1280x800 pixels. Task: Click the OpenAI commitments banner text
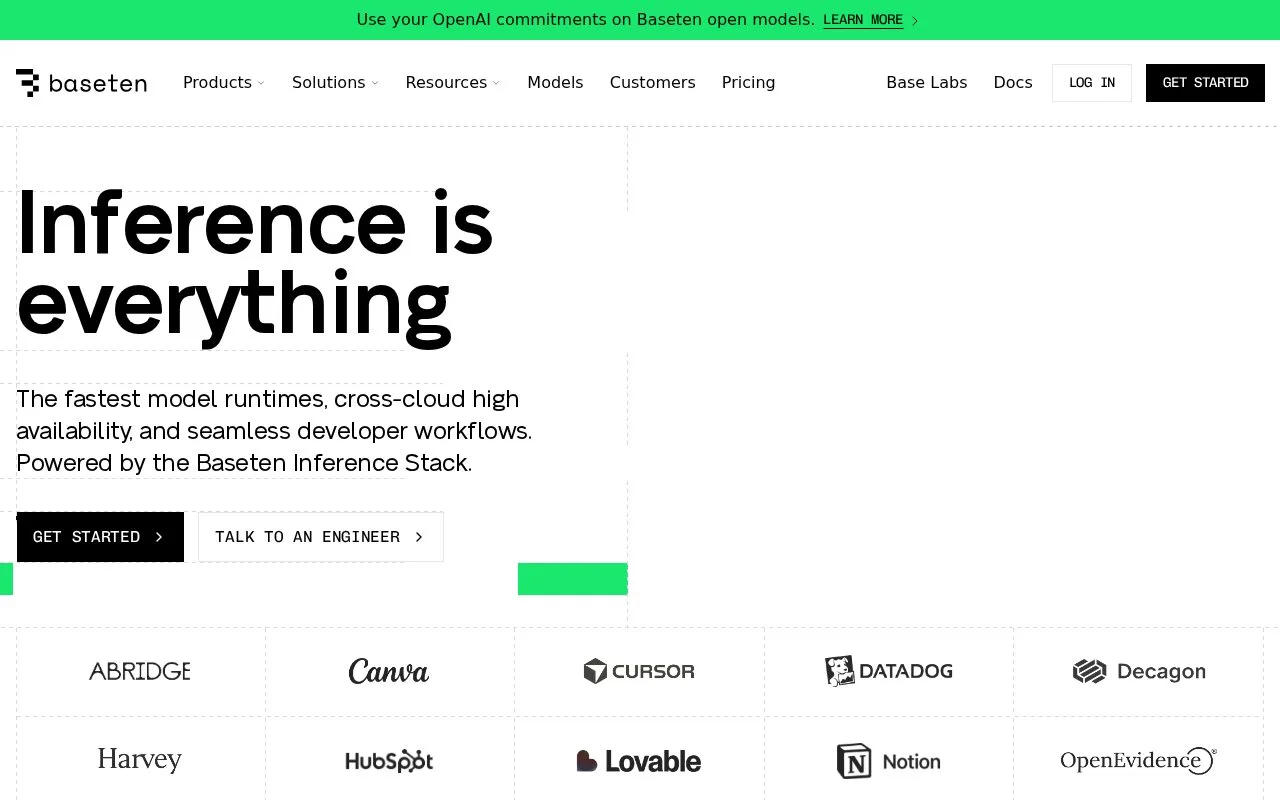[x=585, y=20]
